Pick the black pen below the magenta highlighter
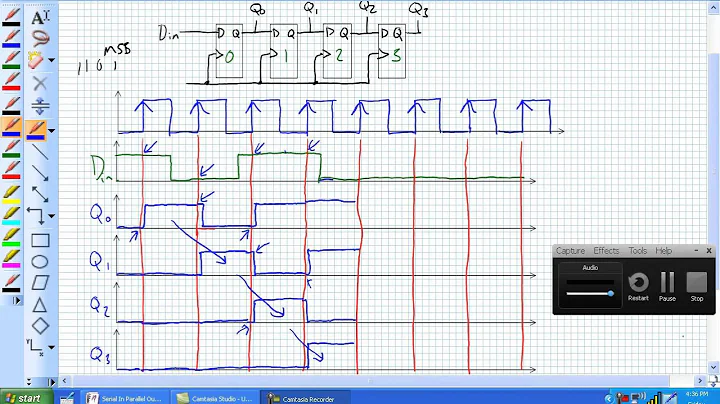 [x=11, y=282]
